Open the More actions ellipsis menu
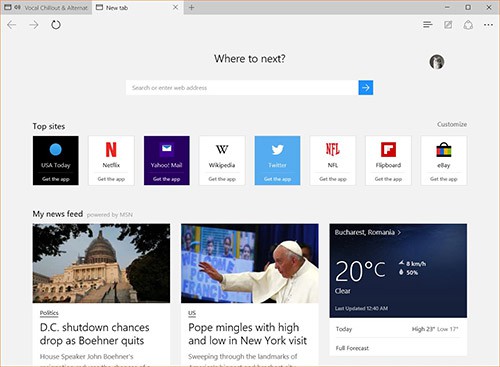Image resolution: width=500 pixels, height=367 pixels. tap(488, 25)
